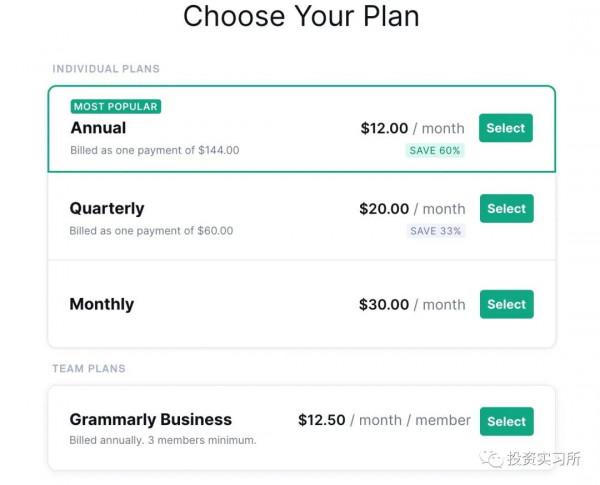Click the Individual Plans section label
600x485 pixels.
[x=106, y=69]
